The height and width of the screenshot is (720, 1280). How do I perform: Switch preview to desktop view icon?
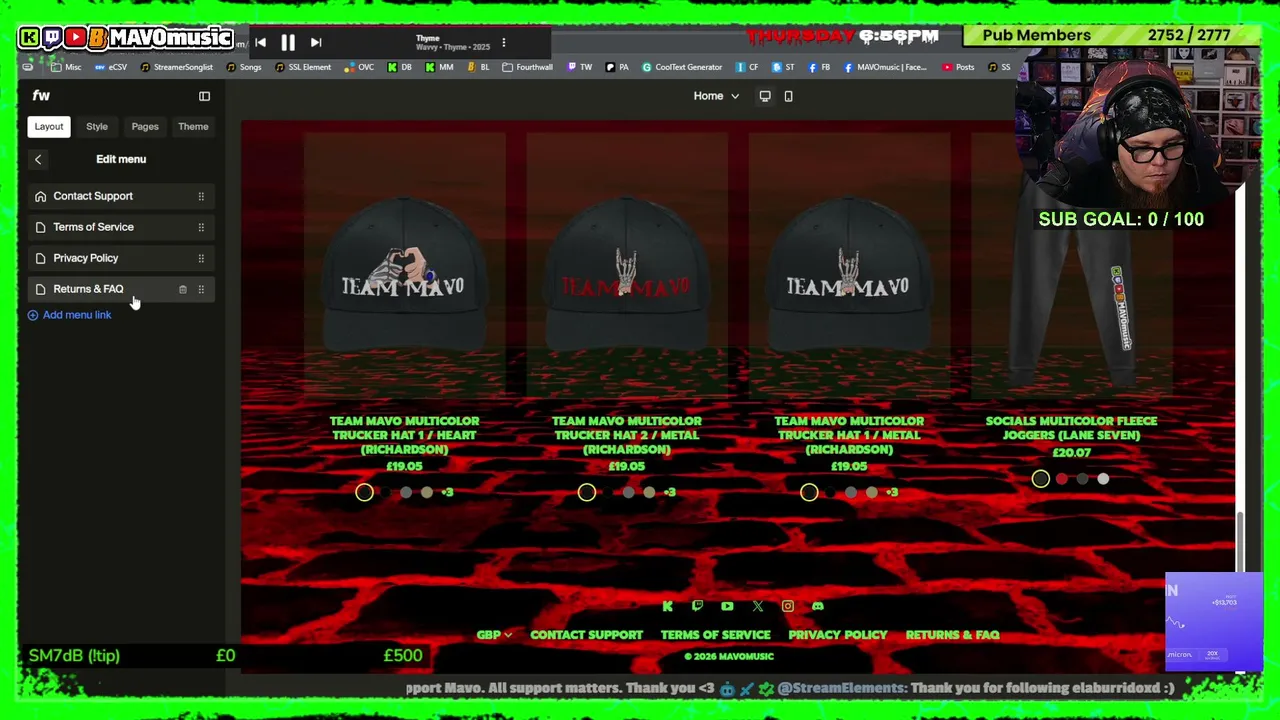click(765, 96)
